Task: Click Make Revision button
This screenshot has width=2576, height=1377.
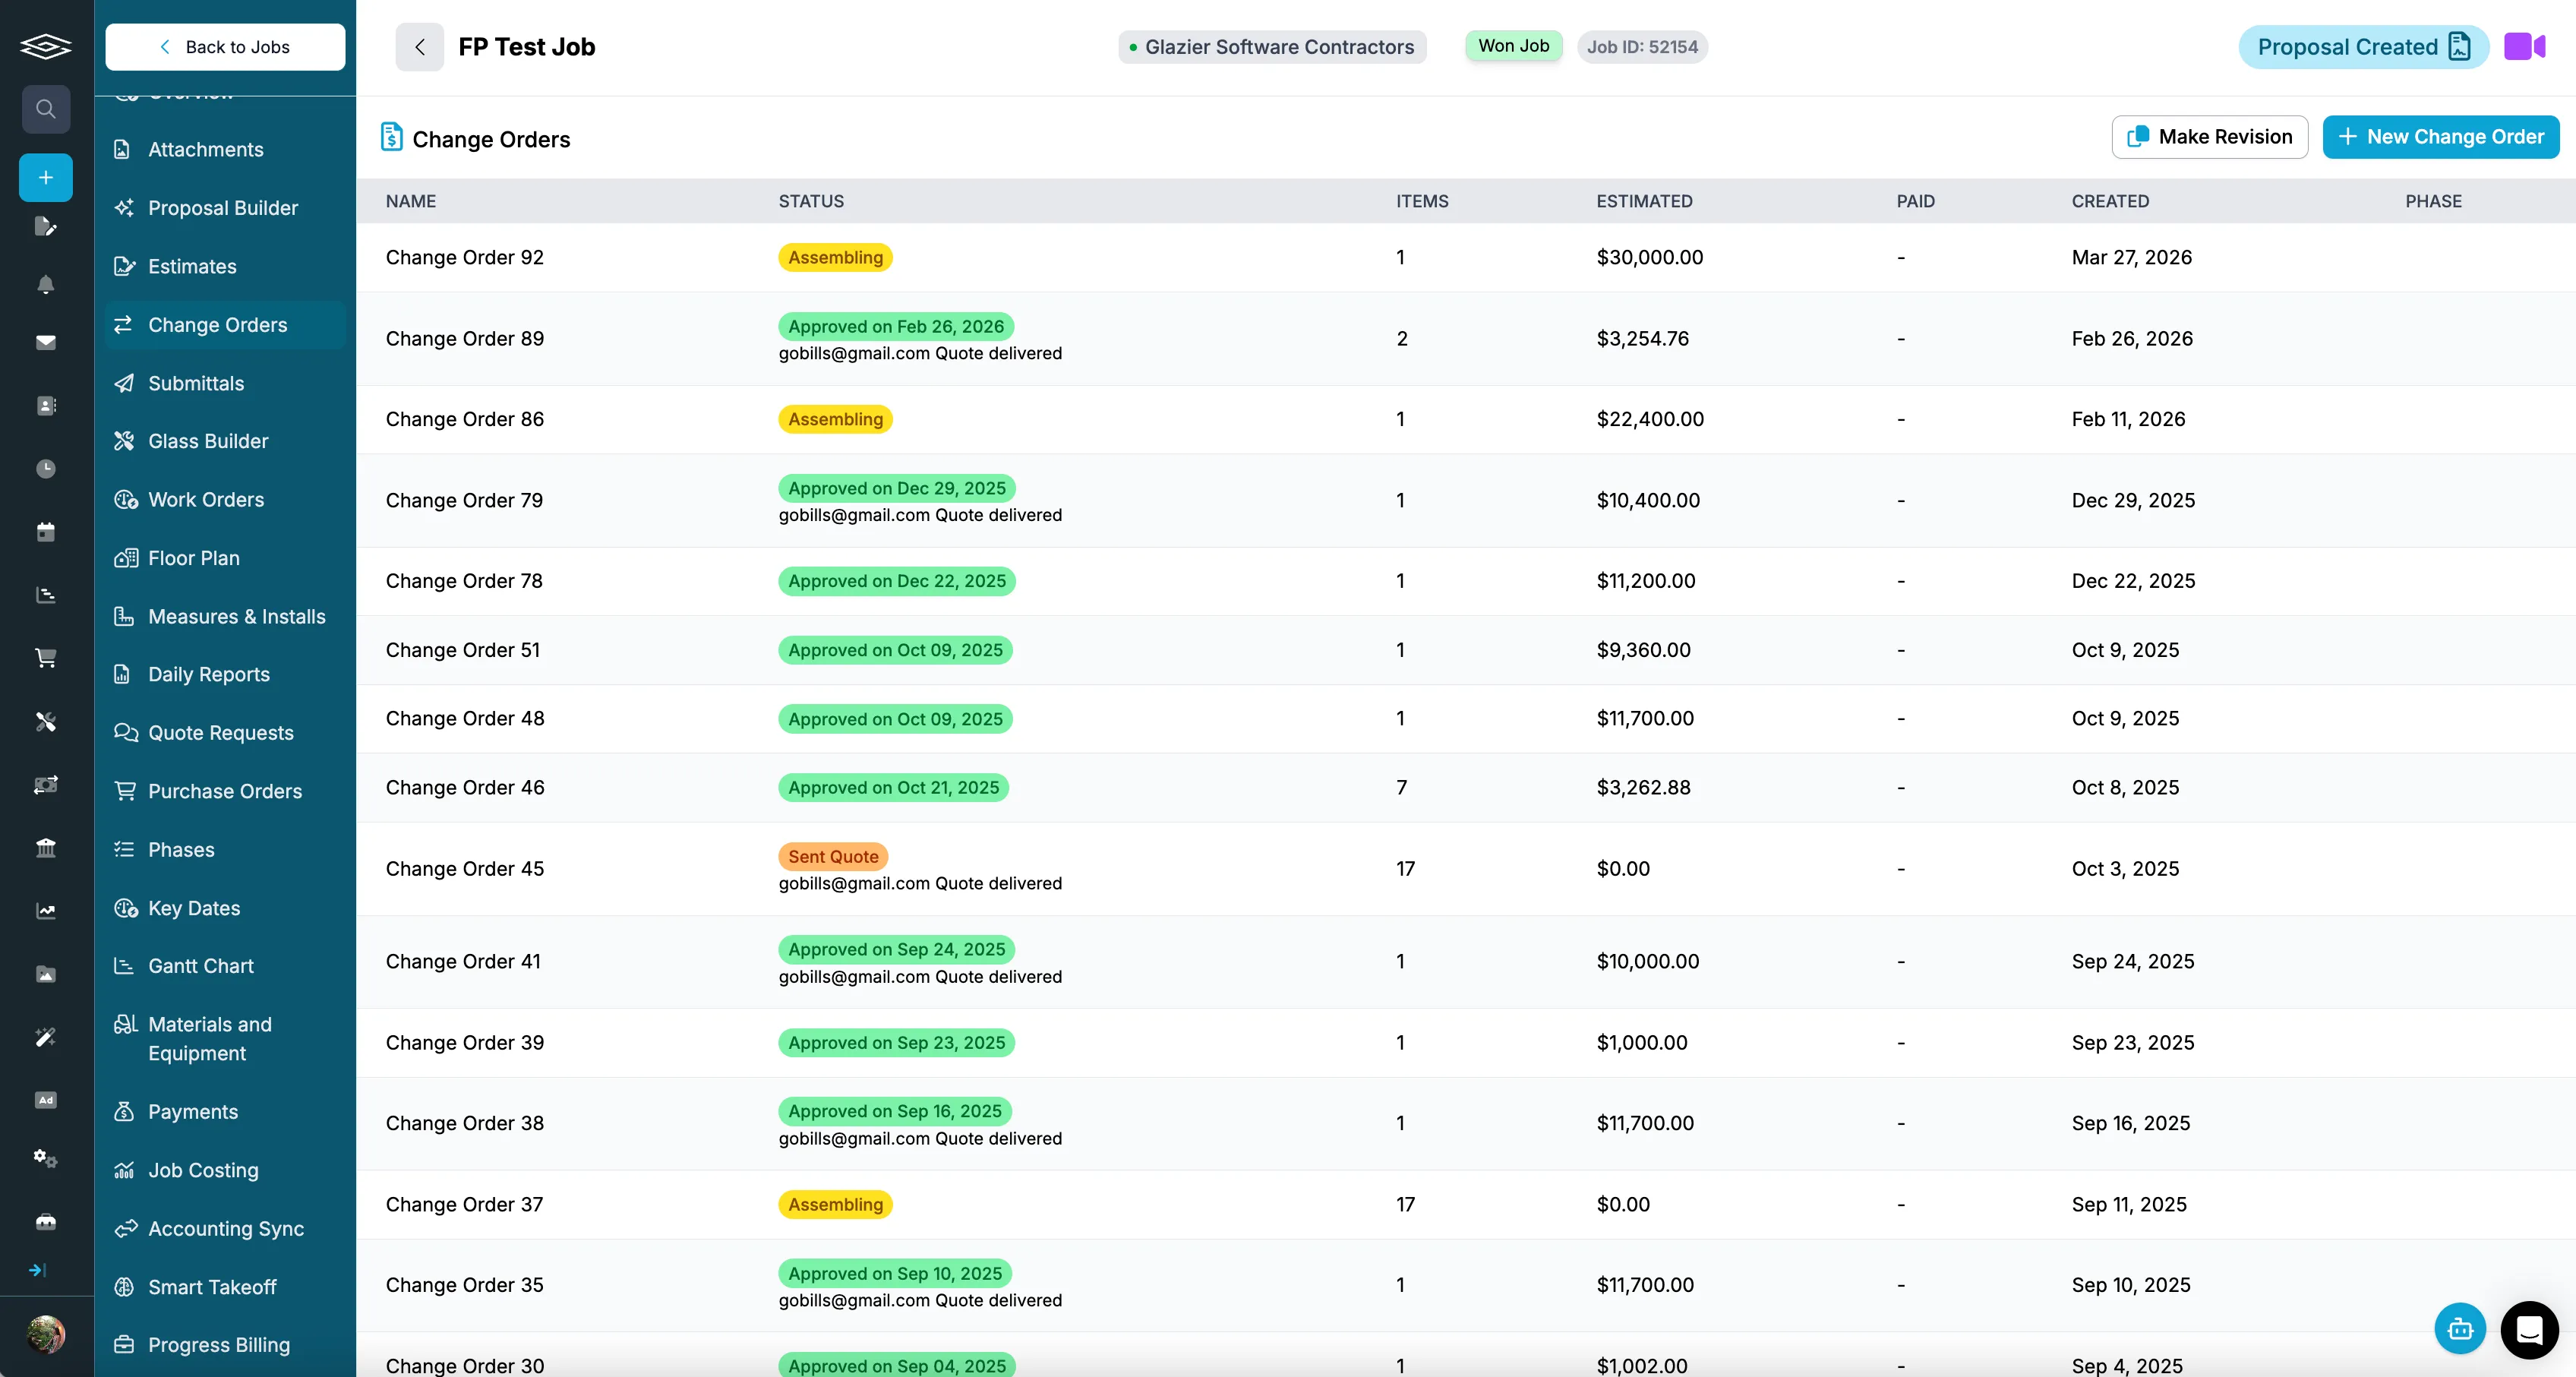Action: [2209, 137]
